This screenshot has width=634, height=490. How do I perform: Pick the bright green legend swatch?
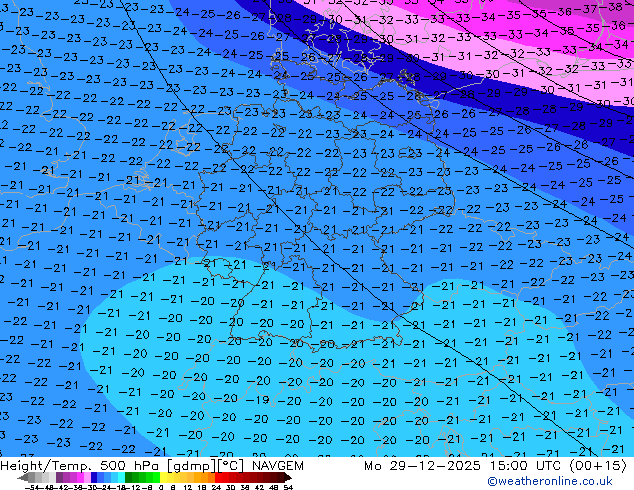tap(156, 478)
